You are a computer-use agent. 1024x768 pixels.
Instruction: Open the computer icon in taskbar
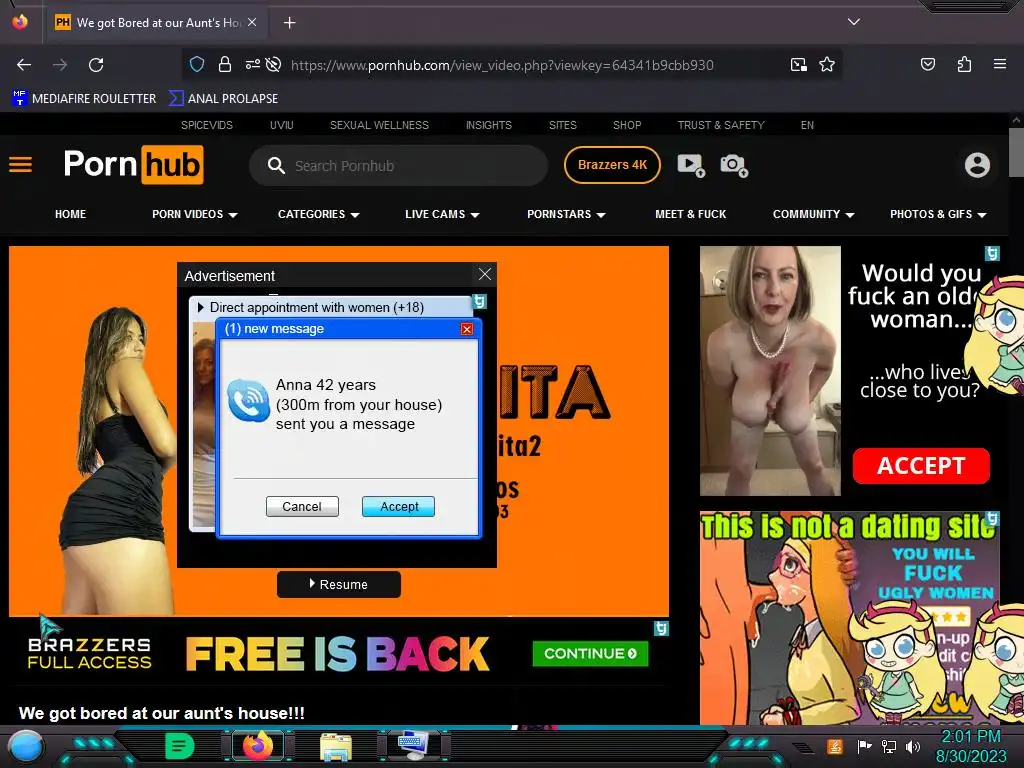tap(413, 746)
